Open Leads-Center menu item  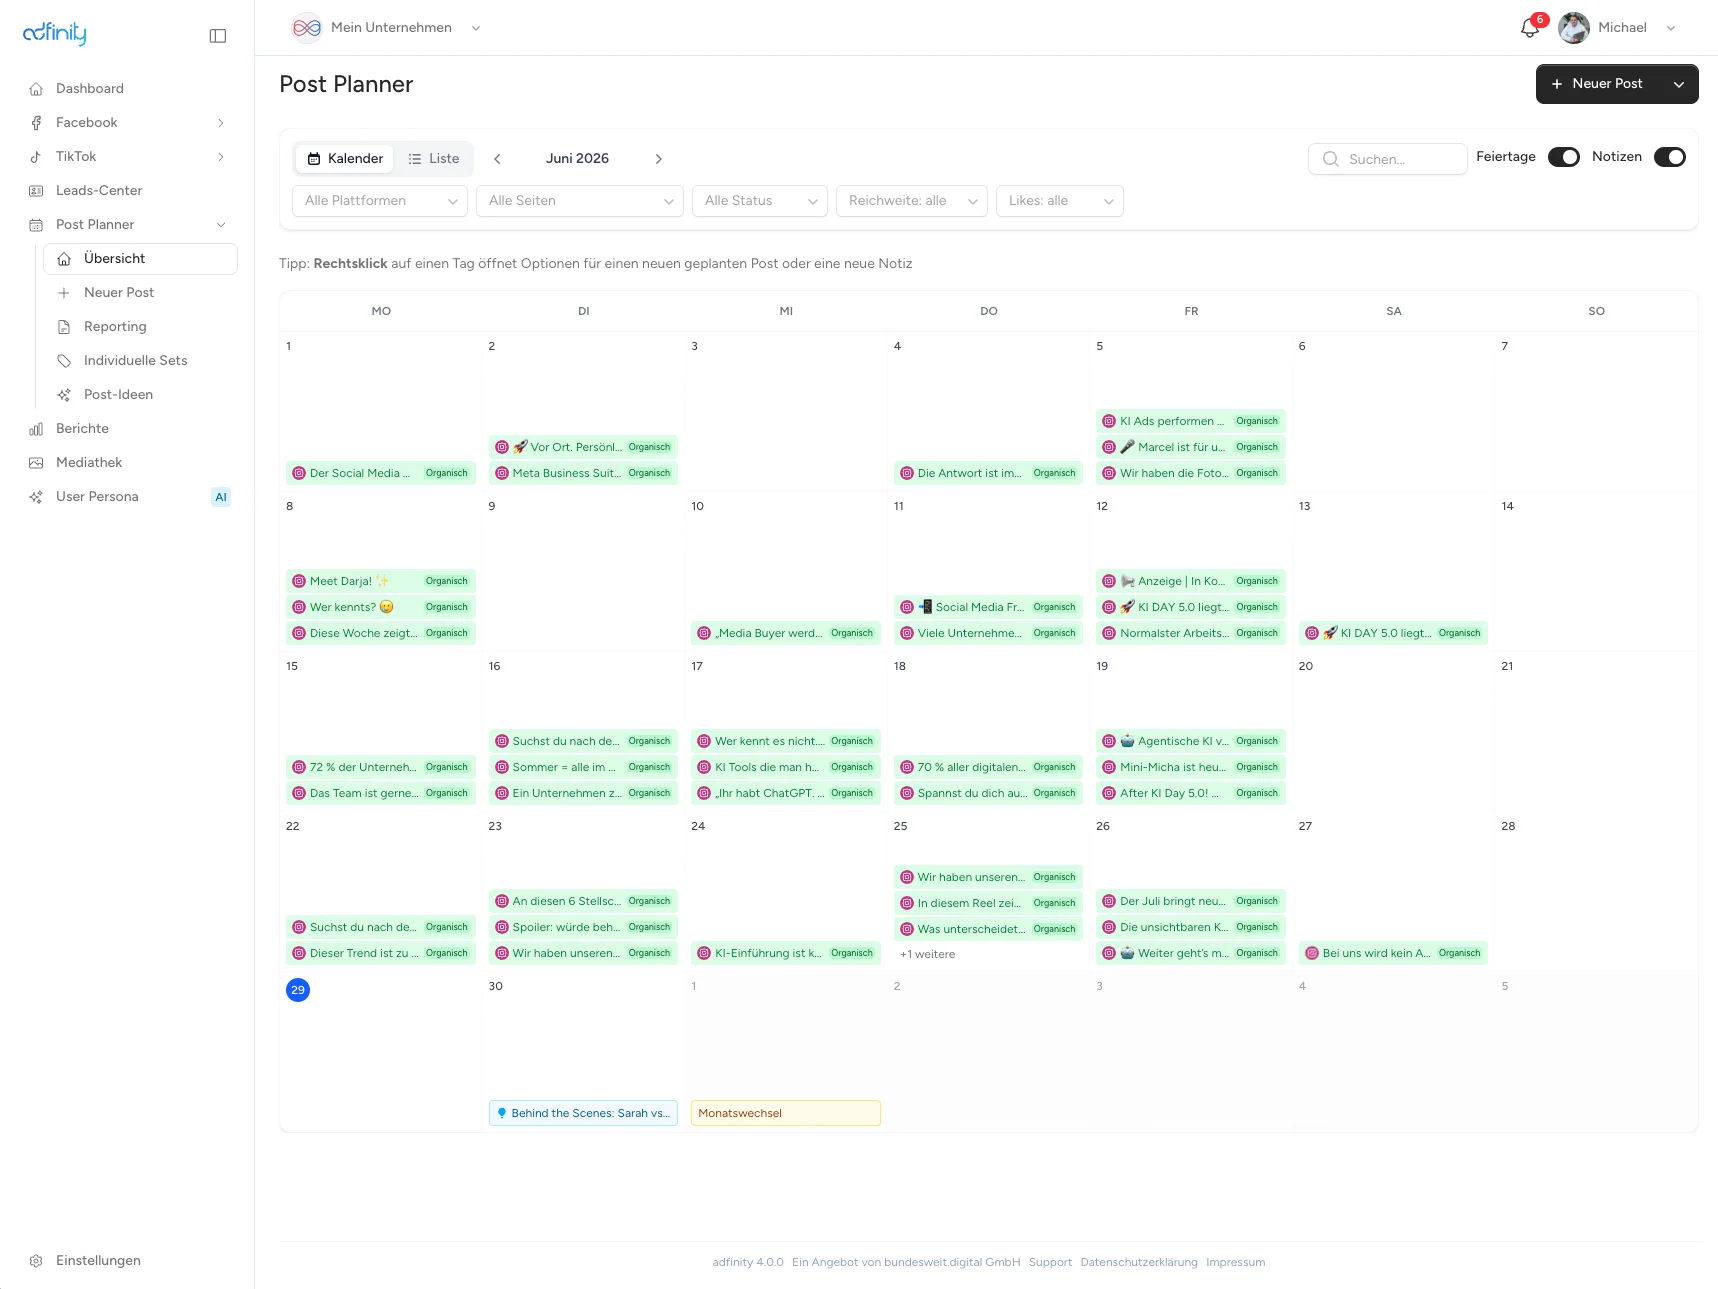tap(127, 191)
